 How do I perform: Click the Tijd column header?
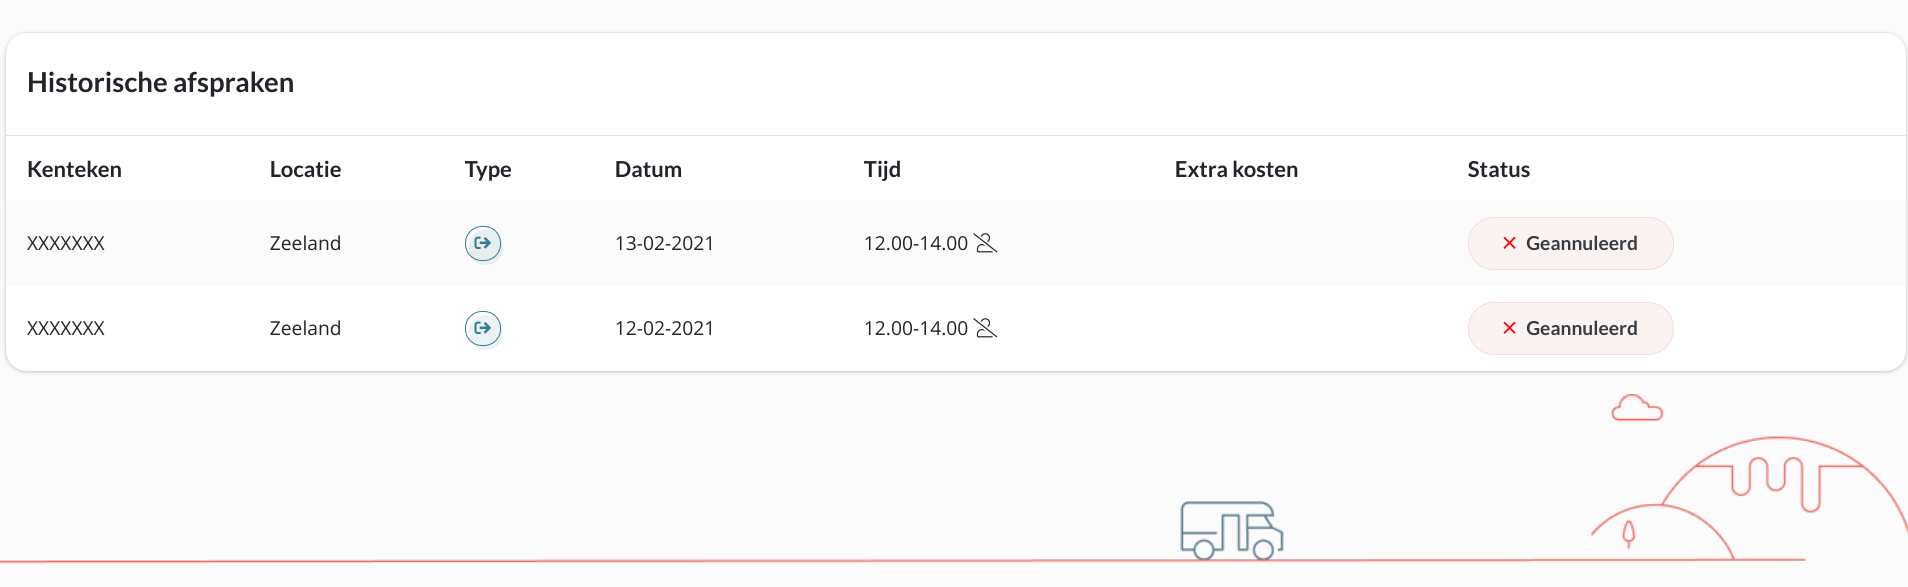[882, 169]
